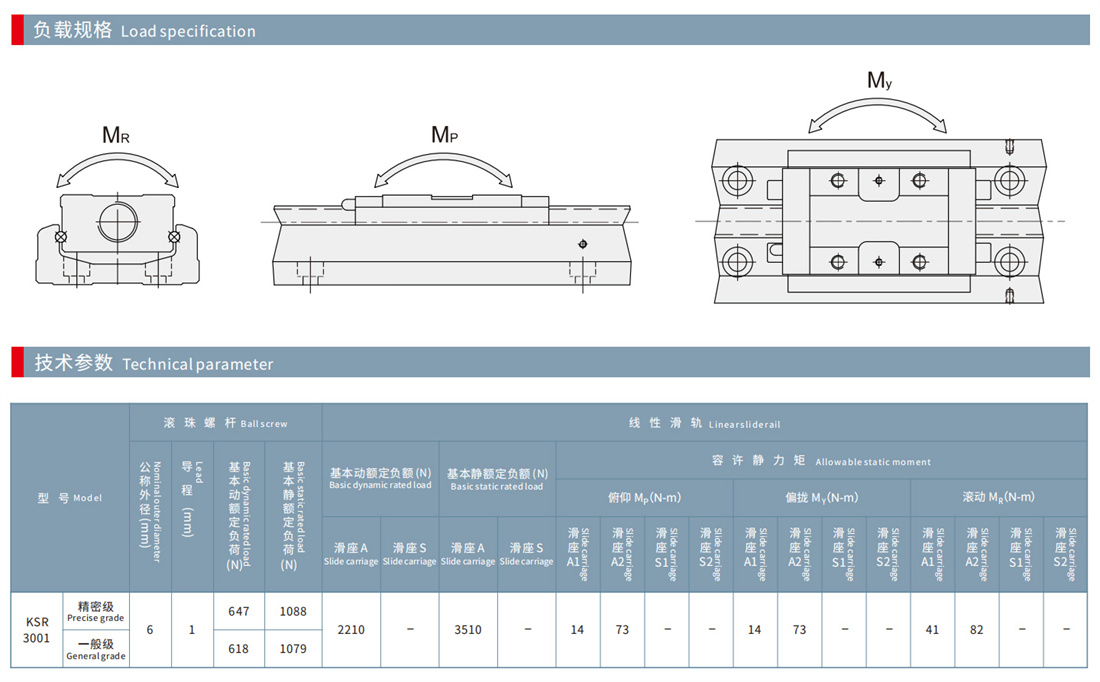Click the KSR 3001 model cell
The height and width of the screenshot is (682, 1100).
(x=36, y=630)
